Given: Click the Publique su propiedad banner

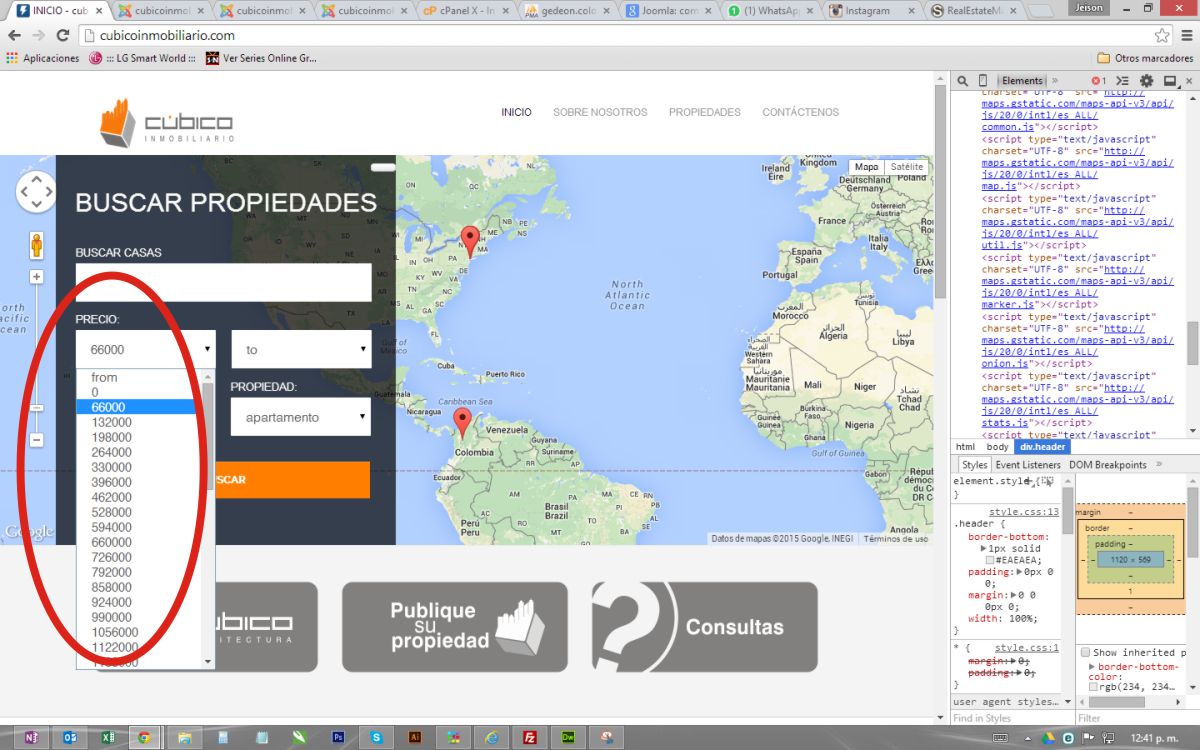Looking at the screenshot, I should [455, 627].
